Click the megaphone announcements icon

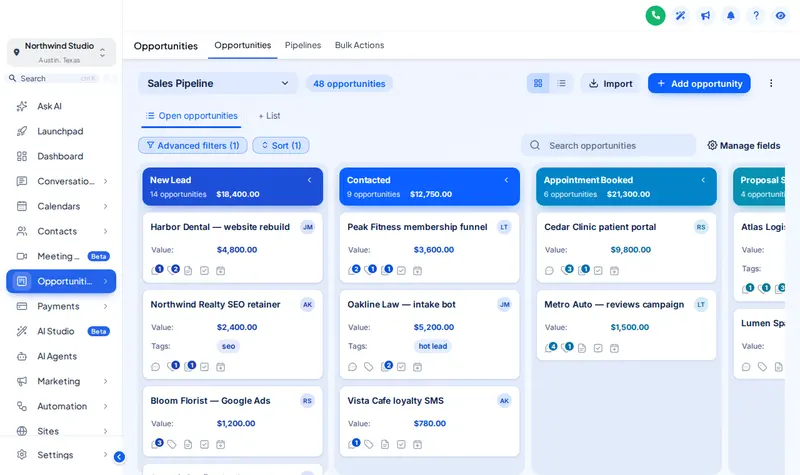[x=705, y=16]
